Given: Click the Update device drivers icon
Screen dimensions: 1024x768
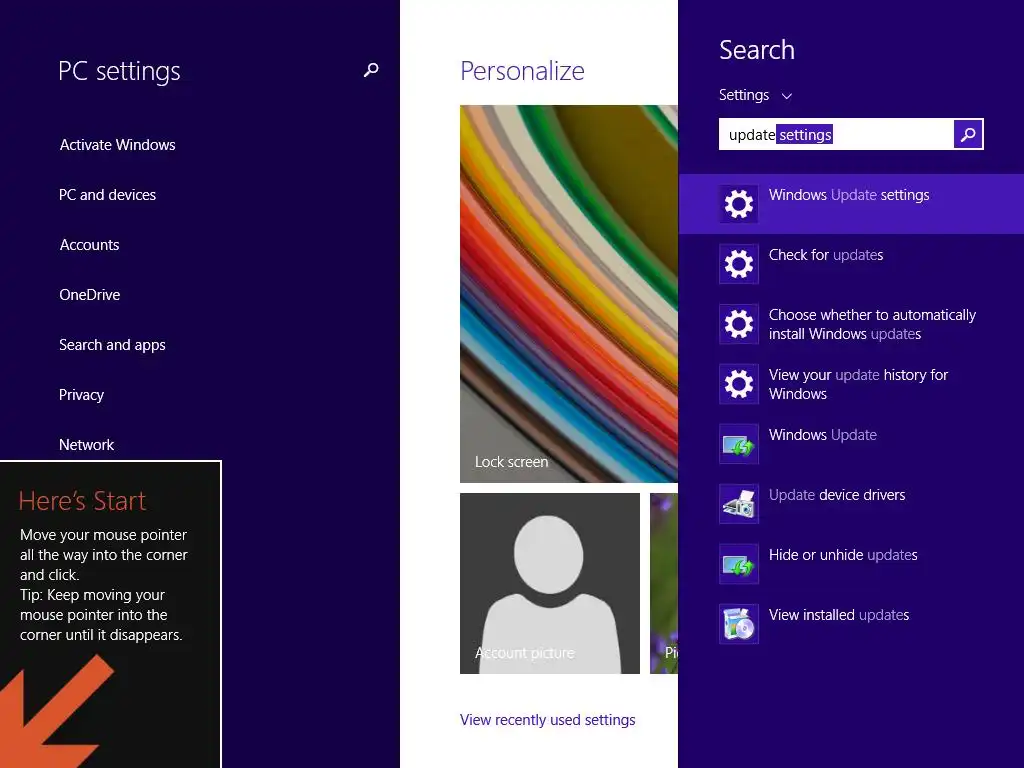Looking at the screenshot, I should (739, 504).
